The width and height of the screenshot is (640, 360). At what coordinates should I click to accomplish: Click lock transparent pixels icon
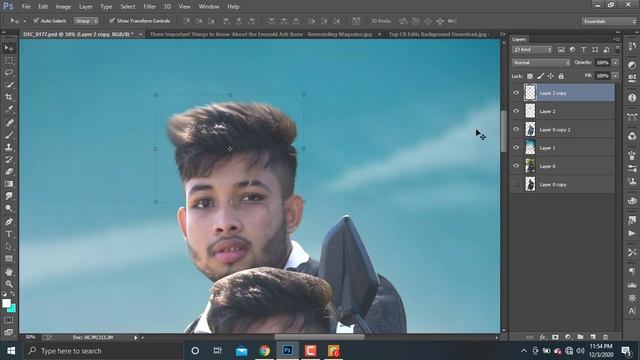[530, 76]
